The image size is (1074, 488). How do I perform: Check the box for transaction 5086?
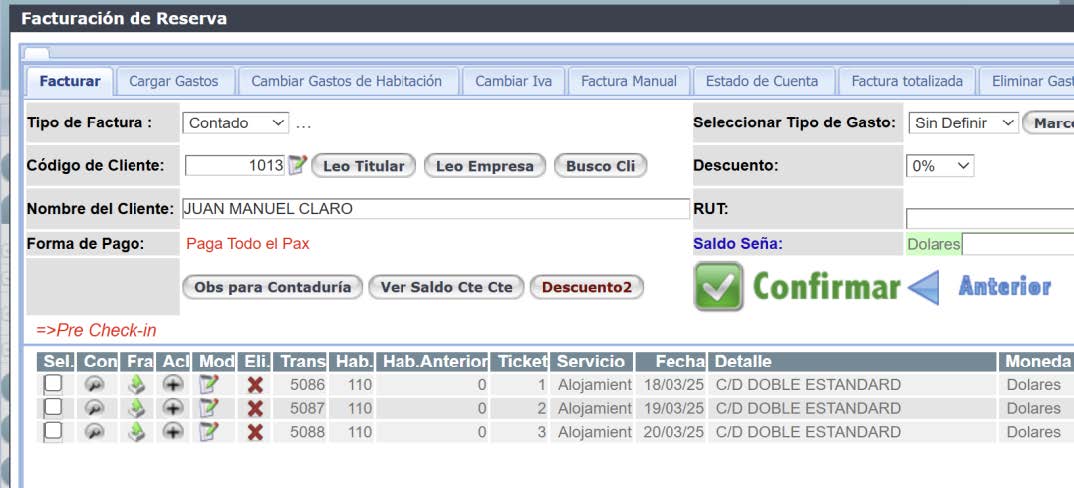53,384
